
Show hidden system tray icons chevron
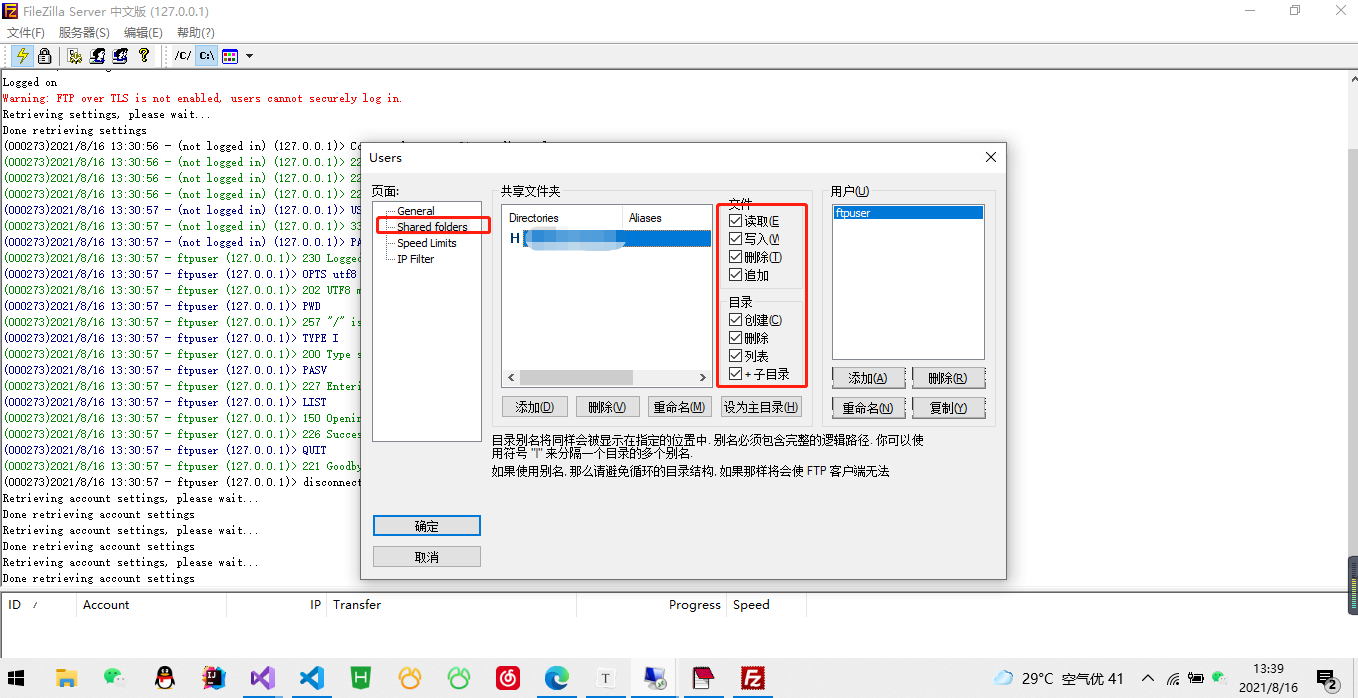1148,679
